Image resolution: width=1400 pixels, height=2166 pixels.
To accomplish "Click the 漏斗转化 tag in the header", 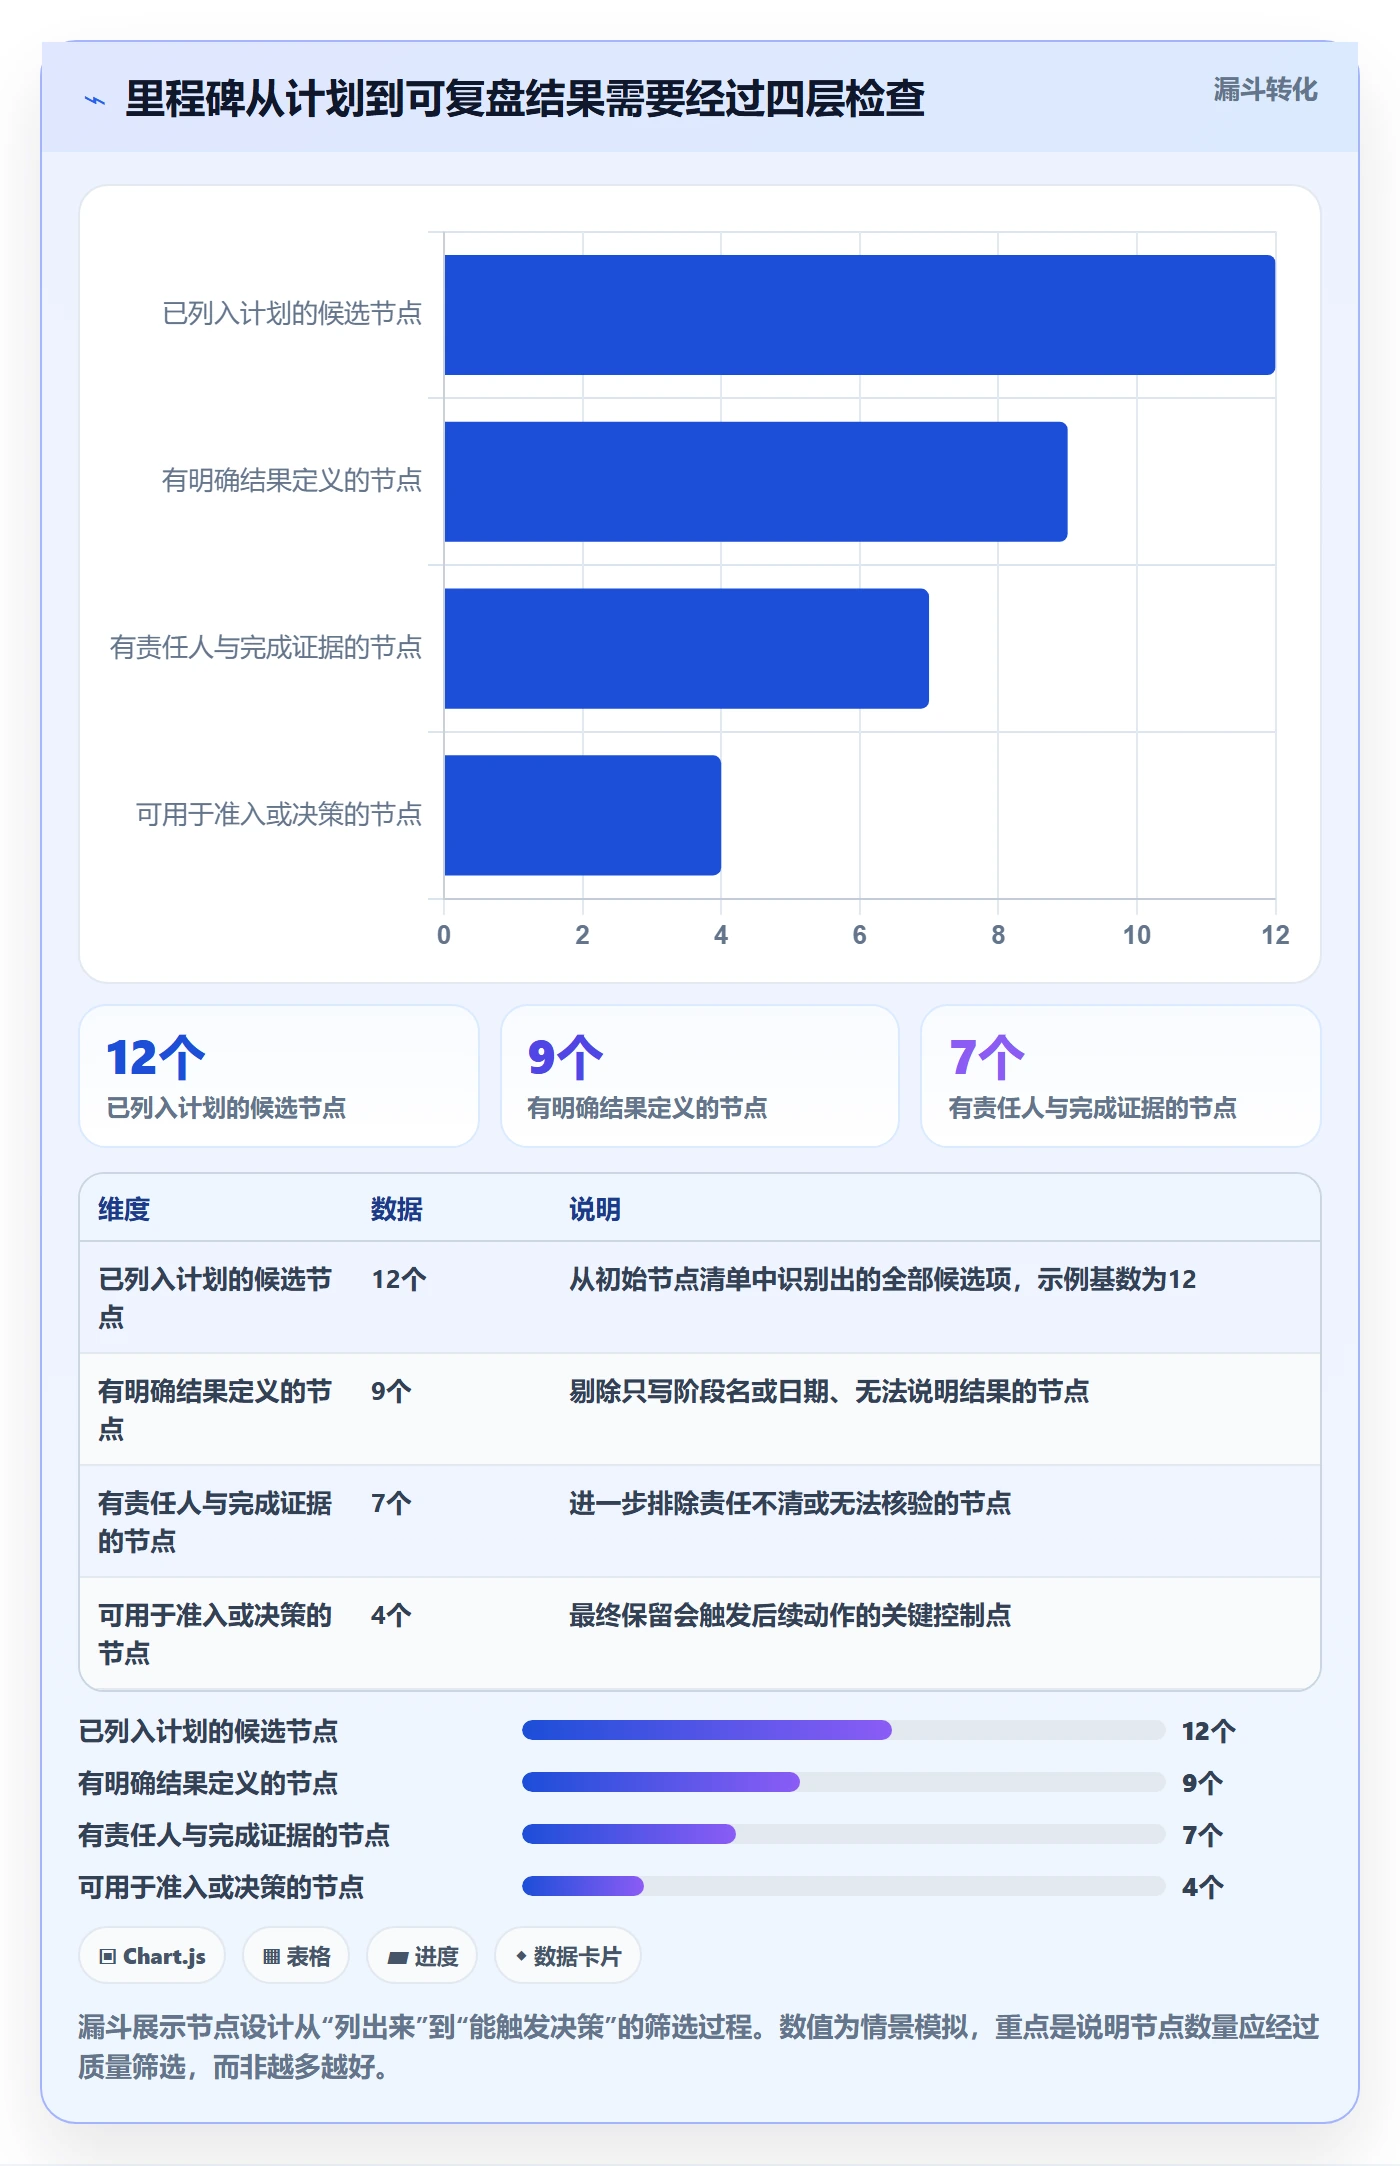I will pos(1265,90).
